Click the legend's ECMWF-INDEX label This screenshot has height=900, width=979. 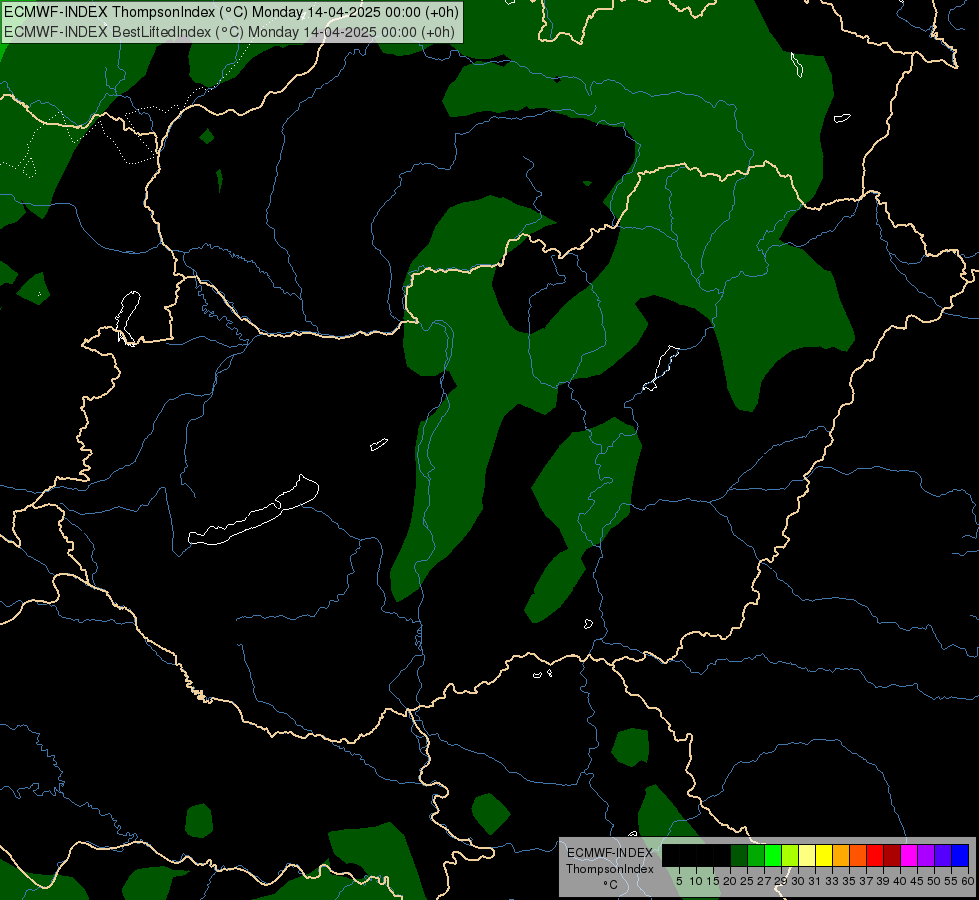[610, 853]
